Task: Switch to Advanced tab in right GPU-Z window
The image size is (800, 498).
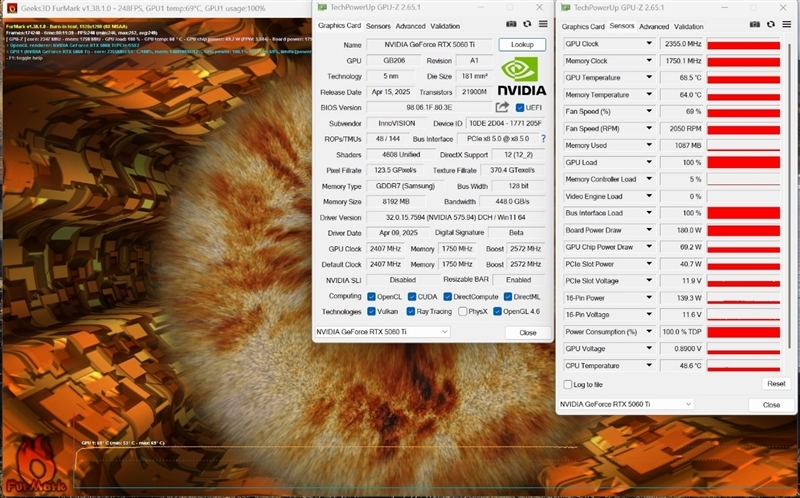Action: pos(654,27)
